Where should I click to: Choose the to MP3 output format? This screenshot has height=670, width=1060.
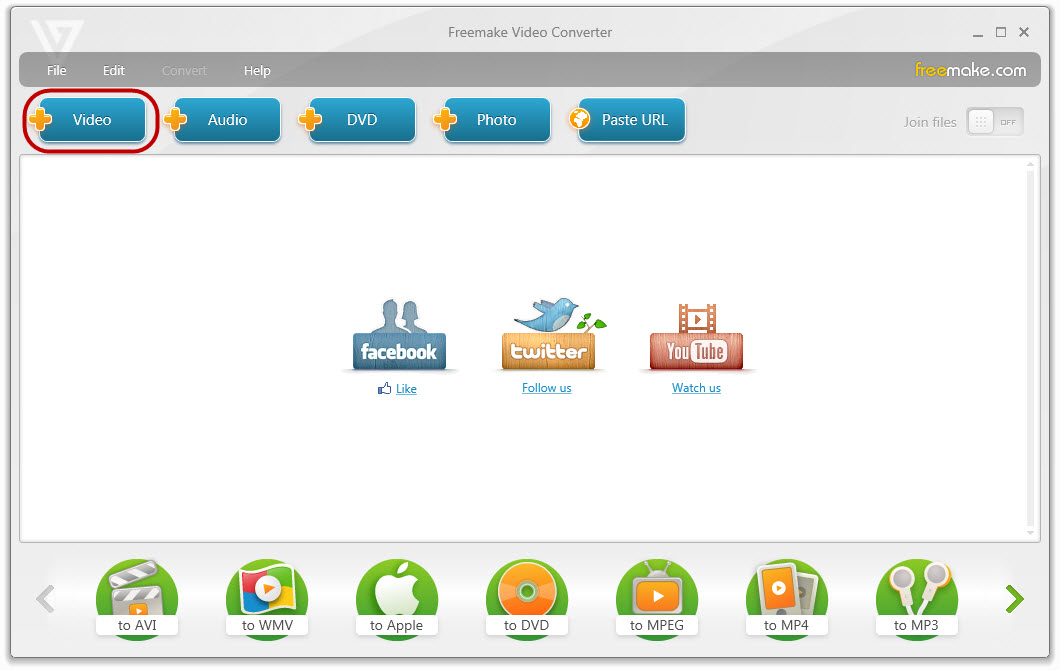click(917, 598)
